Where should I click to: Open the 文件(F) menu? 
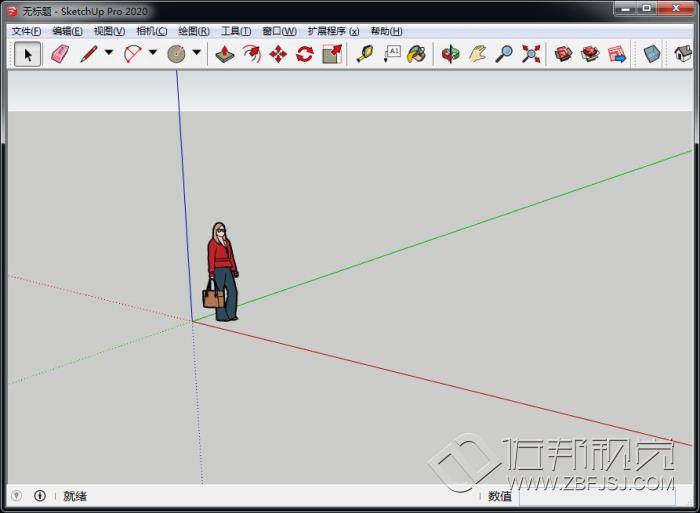[26, 31]
